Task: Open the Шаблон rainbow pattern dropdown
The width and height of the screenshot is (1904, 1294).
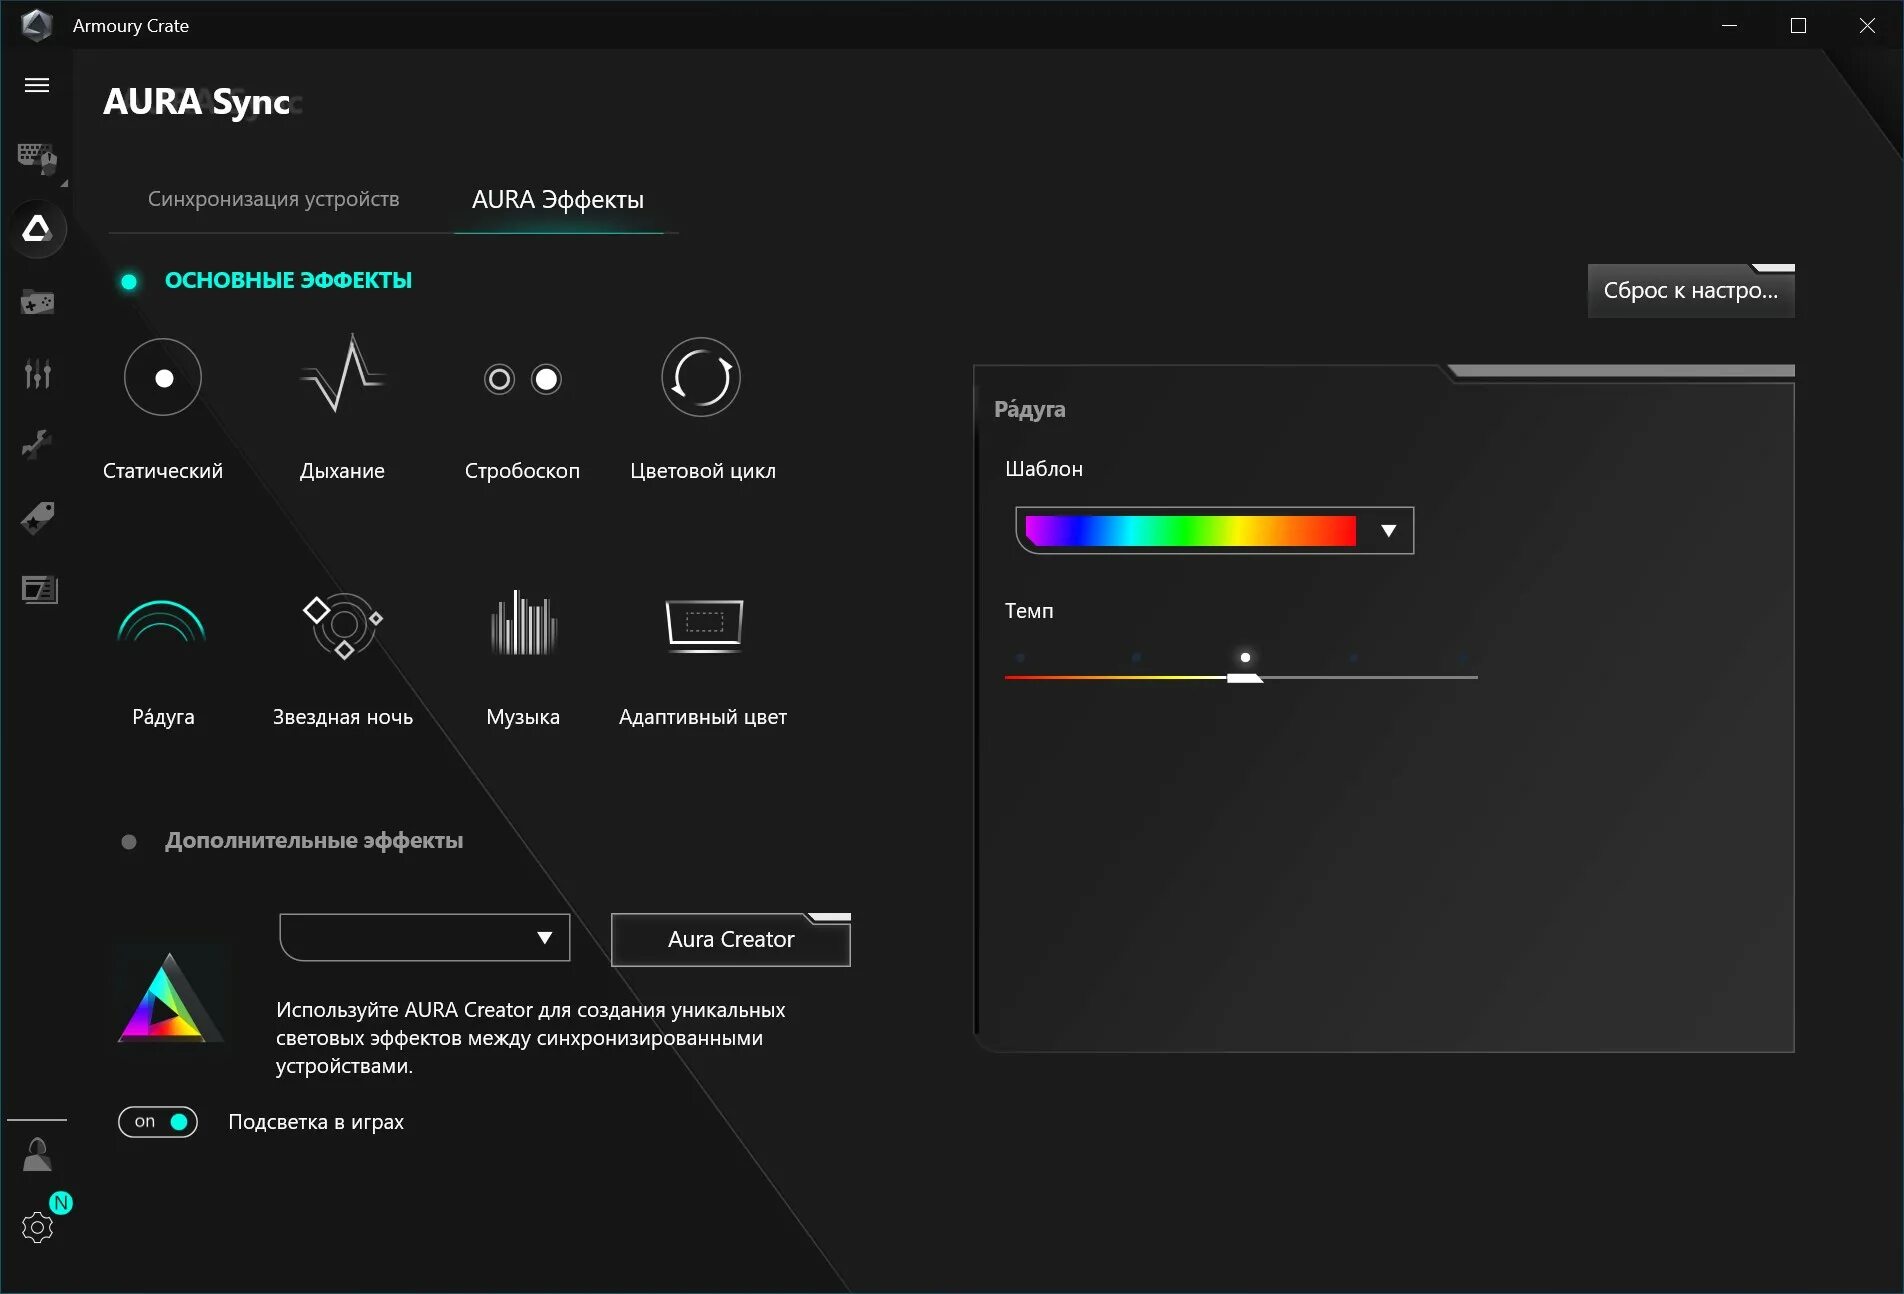Action: [x=1214, y=531]
